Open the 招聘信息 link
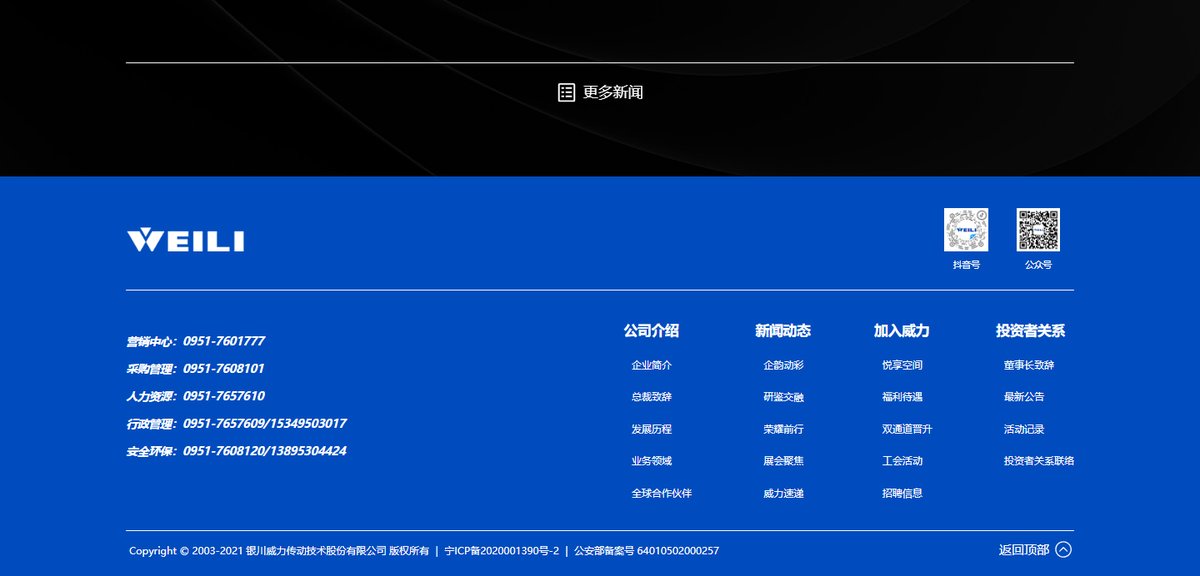1200x576 pixels. point(903,493)
